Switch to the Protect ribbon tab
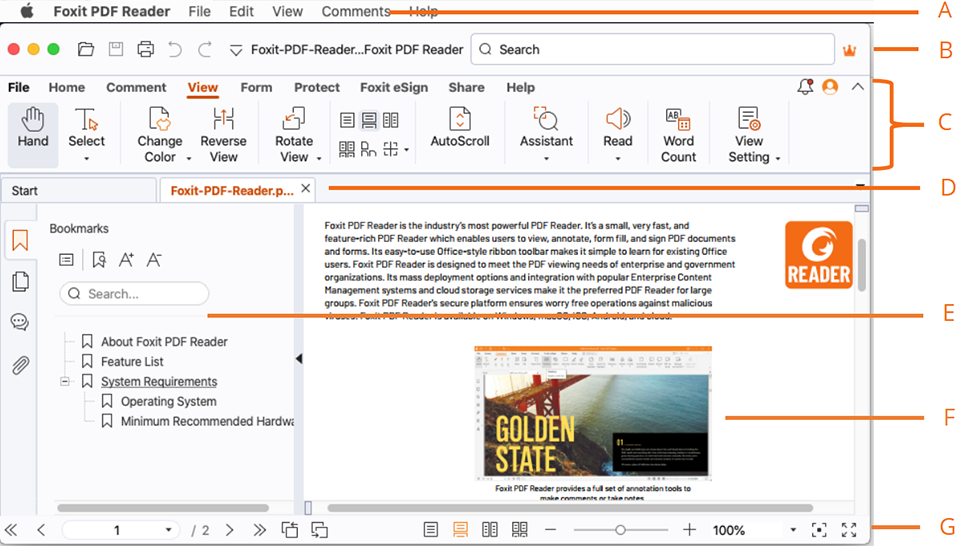Image resolution: width=960 pixels, height=546 pixels. click(317, 88)
